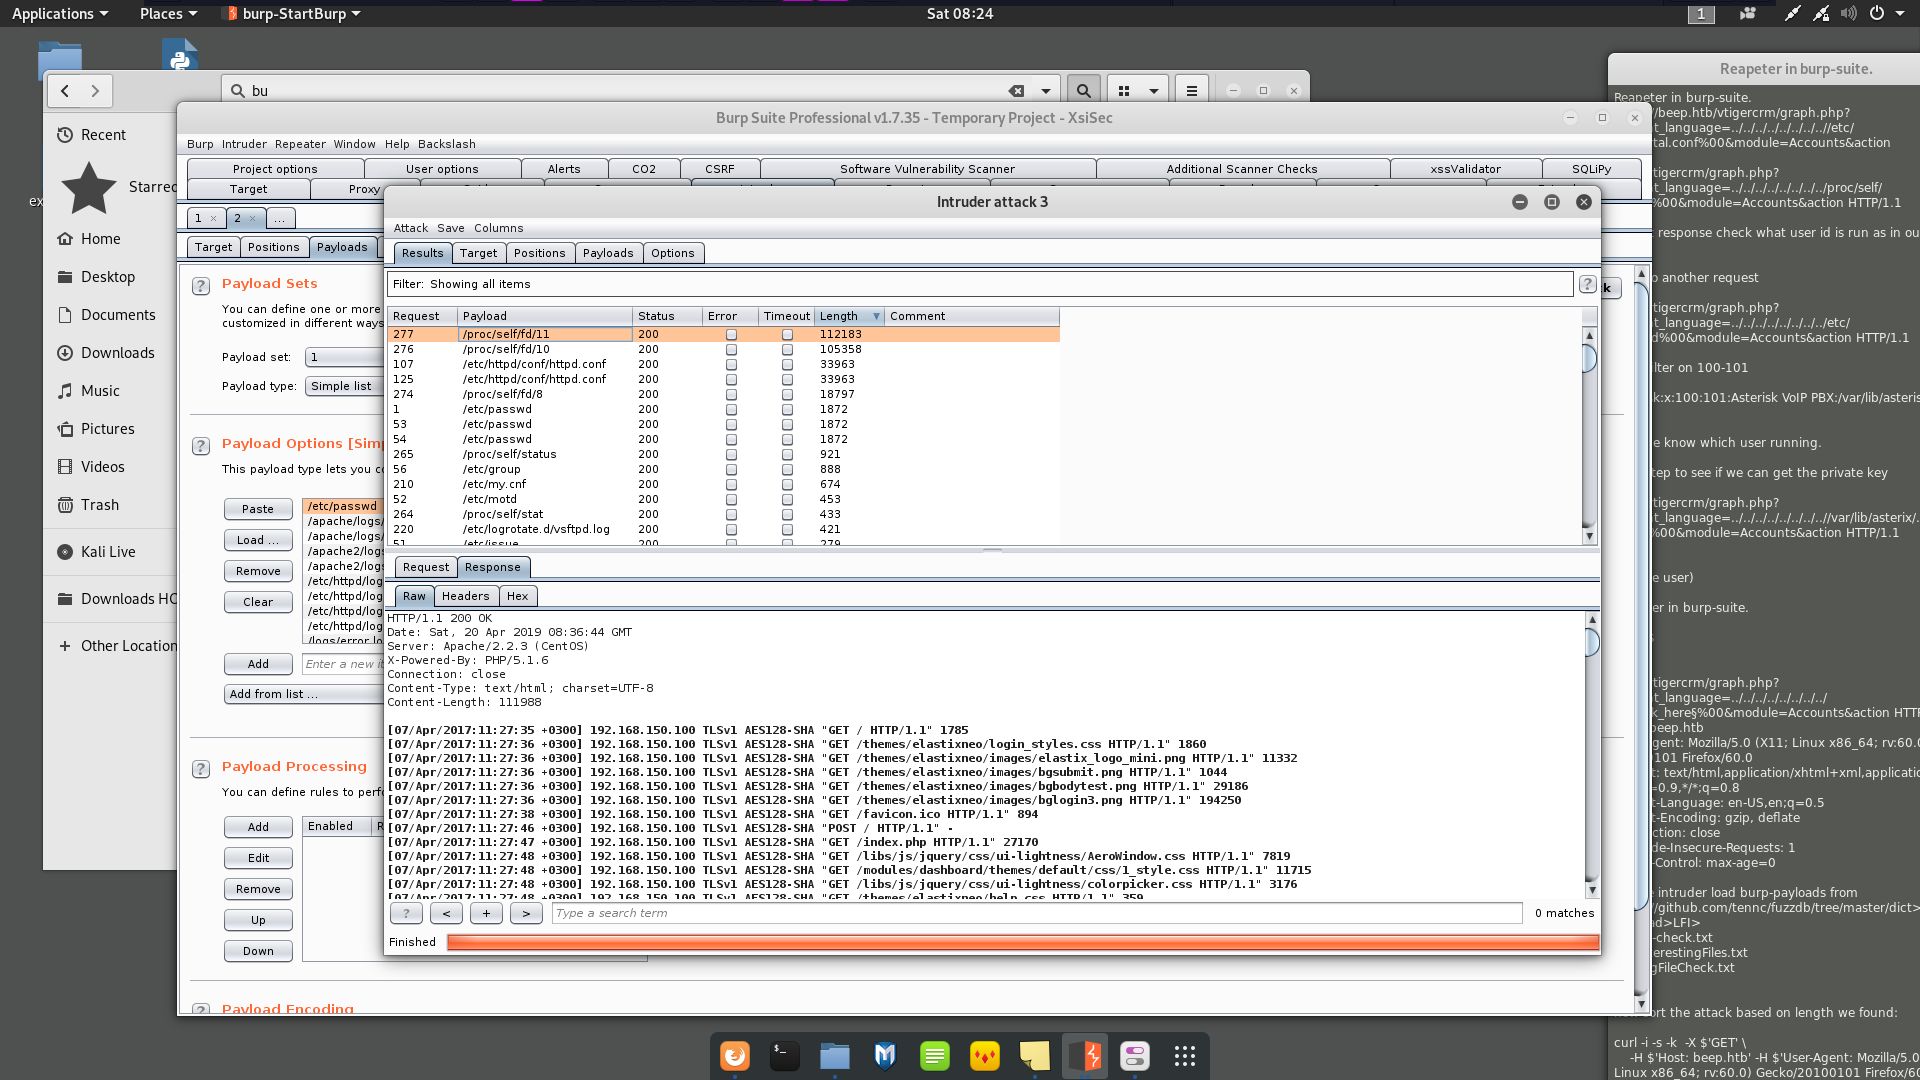This screenshot has height=1080, width=1920.
Task: Go forward in the Files window
Action: [95, 91]
